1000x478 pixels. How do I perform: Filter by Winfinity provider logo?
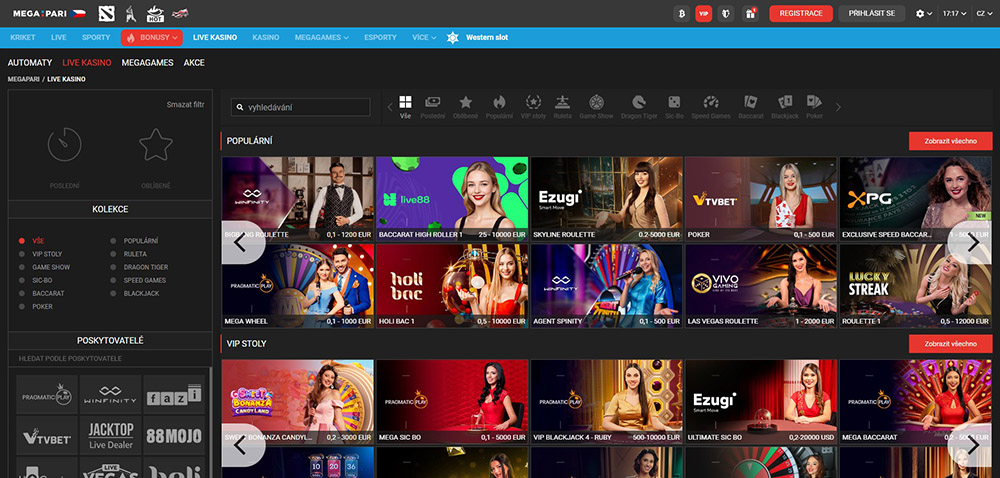(110, 395)
